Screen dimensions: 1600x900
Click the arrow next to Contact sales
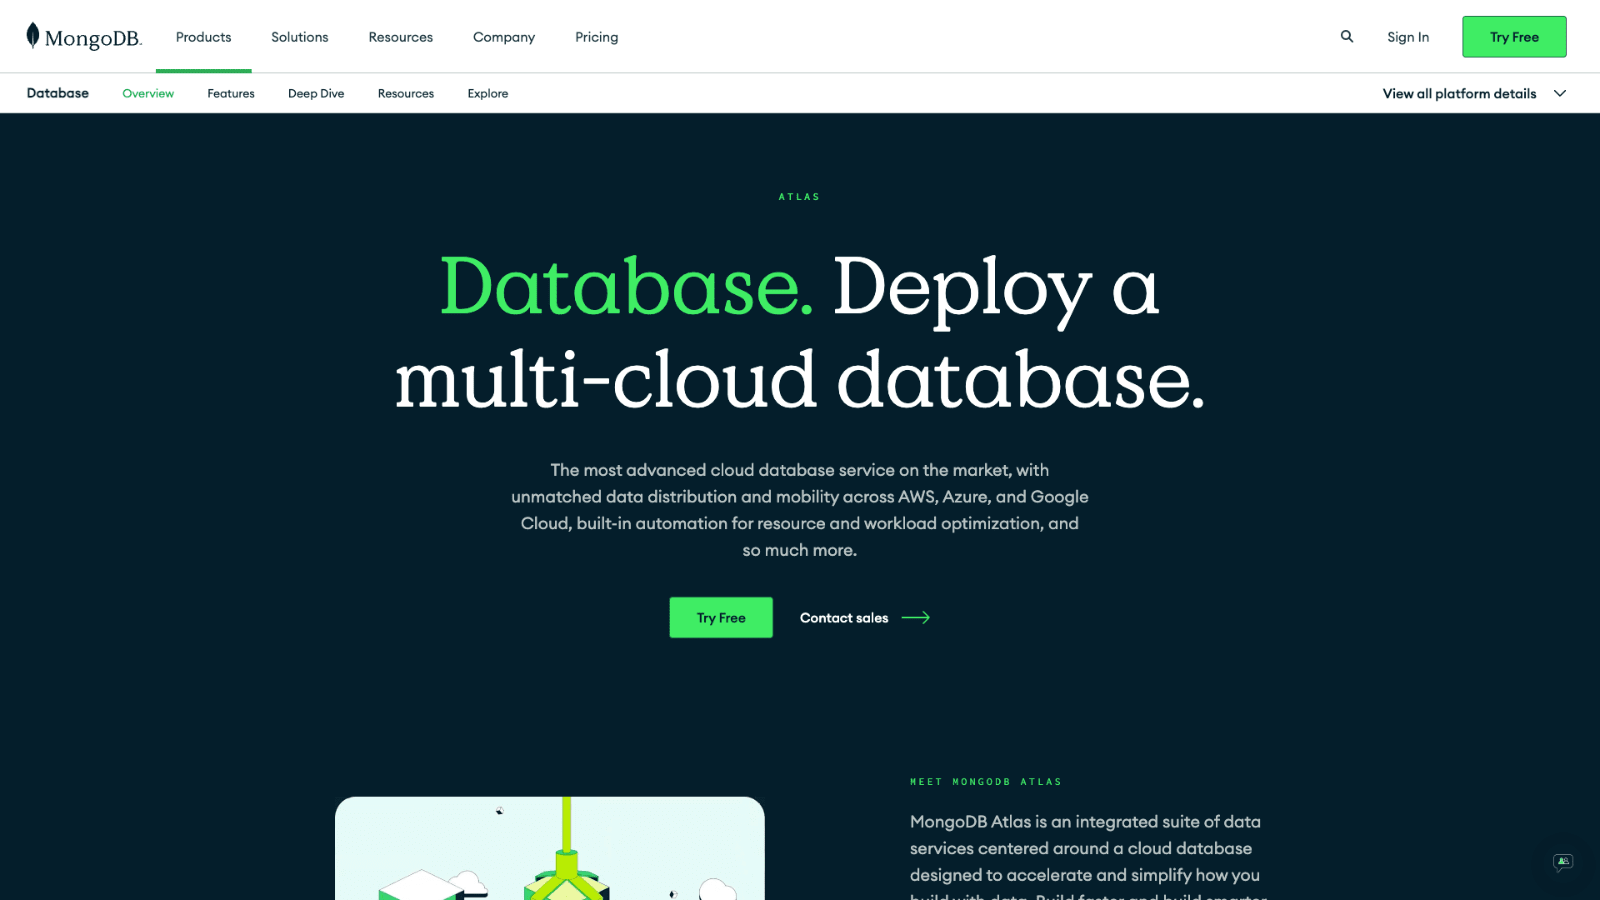(916, 618)
